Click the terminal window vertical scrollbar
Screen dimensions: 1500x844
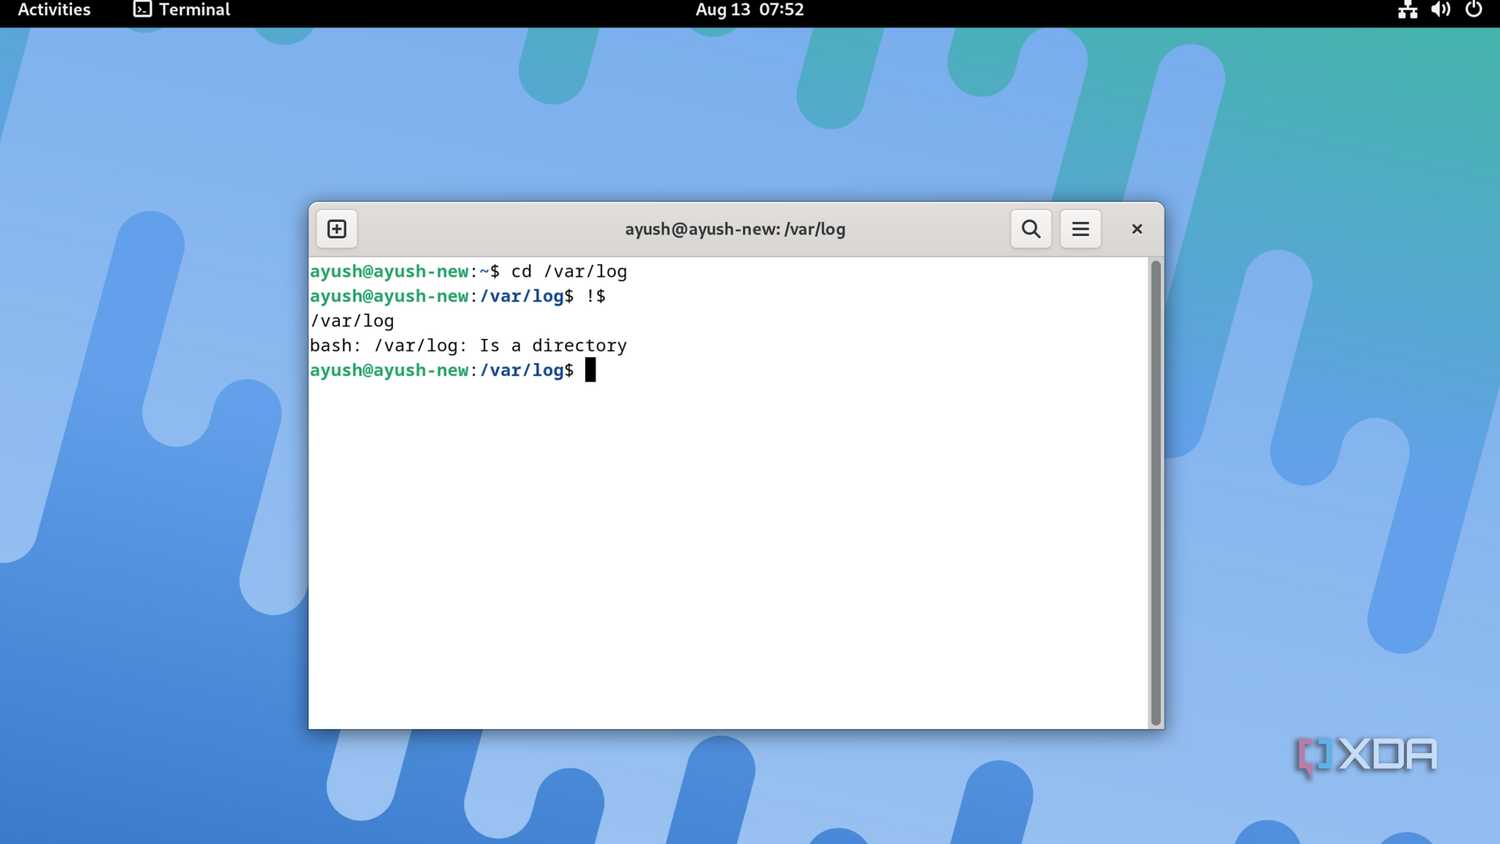[x=1156, y=492]
